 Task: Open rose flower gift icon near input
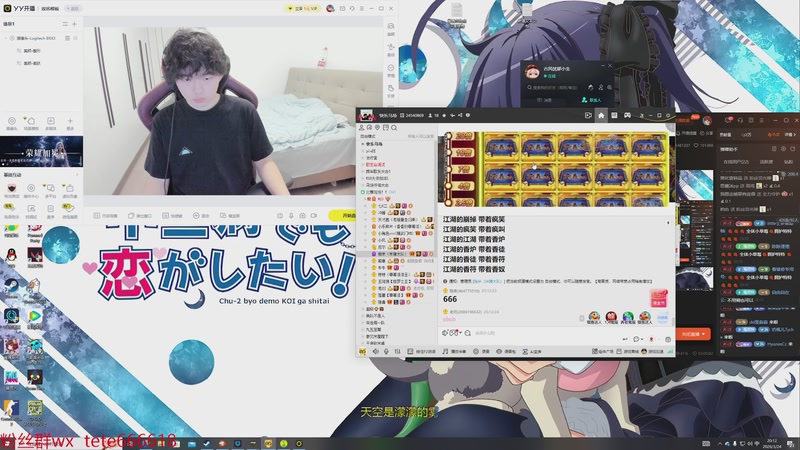pyautogui.click(x=651, y=339)
